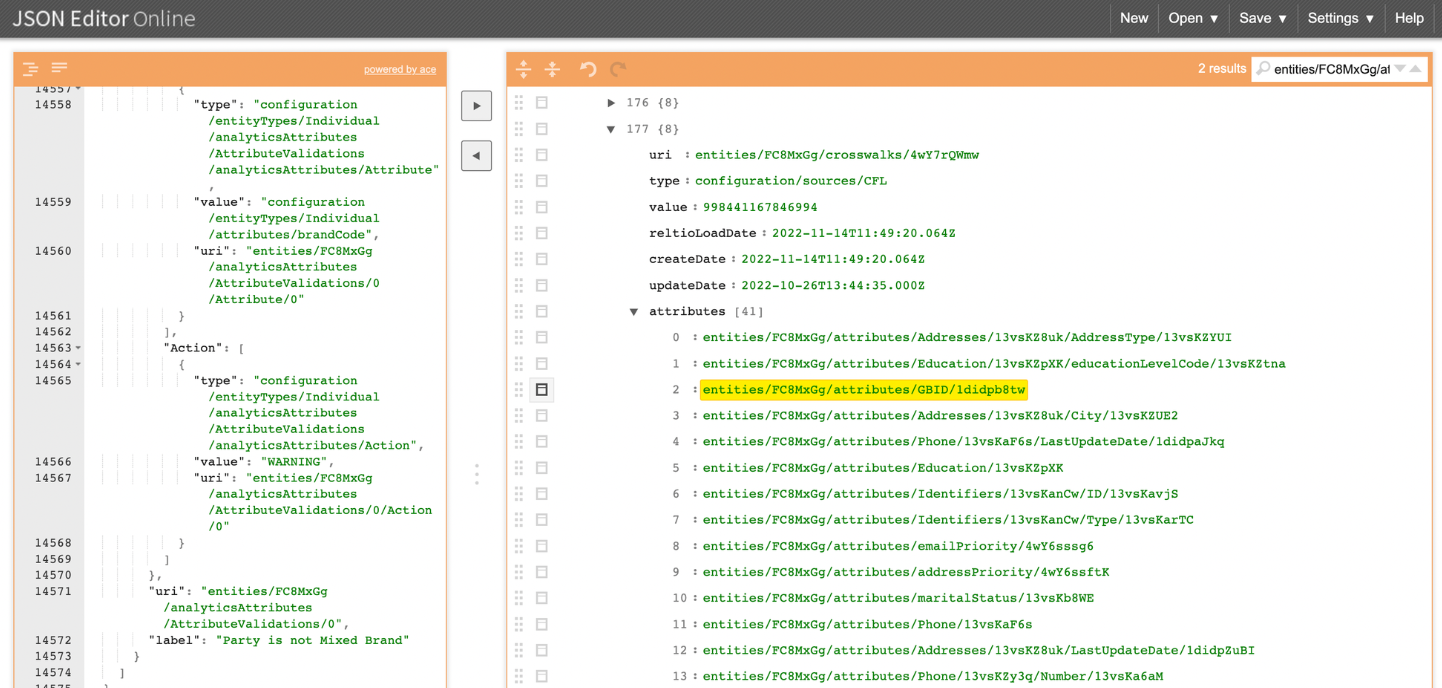Click the highlighted GBID/1didpb8tw value
This screenshot has width=1442, height=688.
(864, 389)
